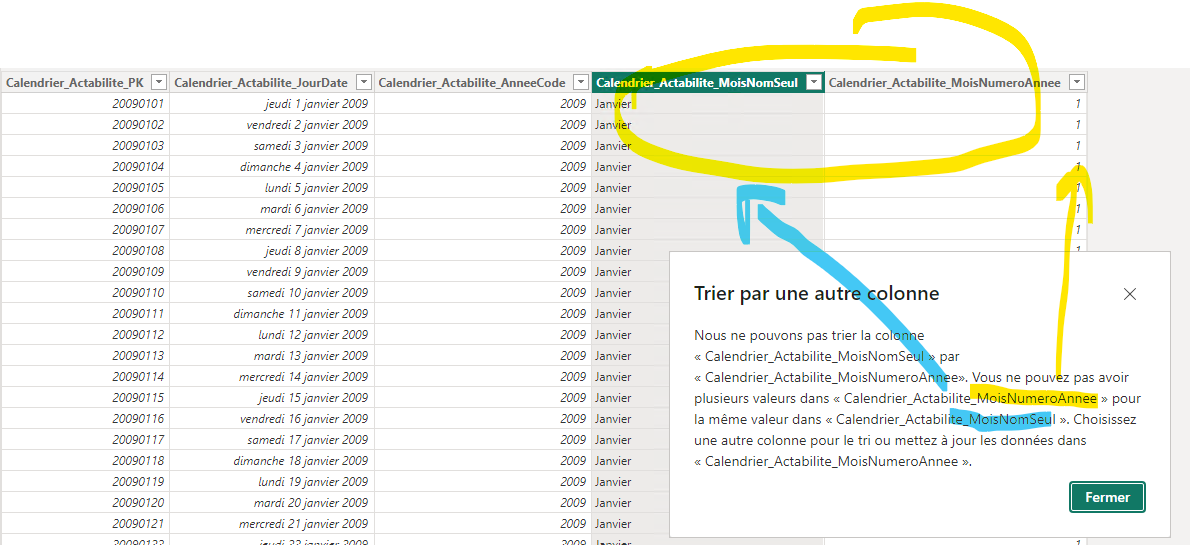Image resolution: width=1190 pixels, height=545 pixels.
Task: Click the date cell dimanche 18 janvier 2009
Action: 272,461
